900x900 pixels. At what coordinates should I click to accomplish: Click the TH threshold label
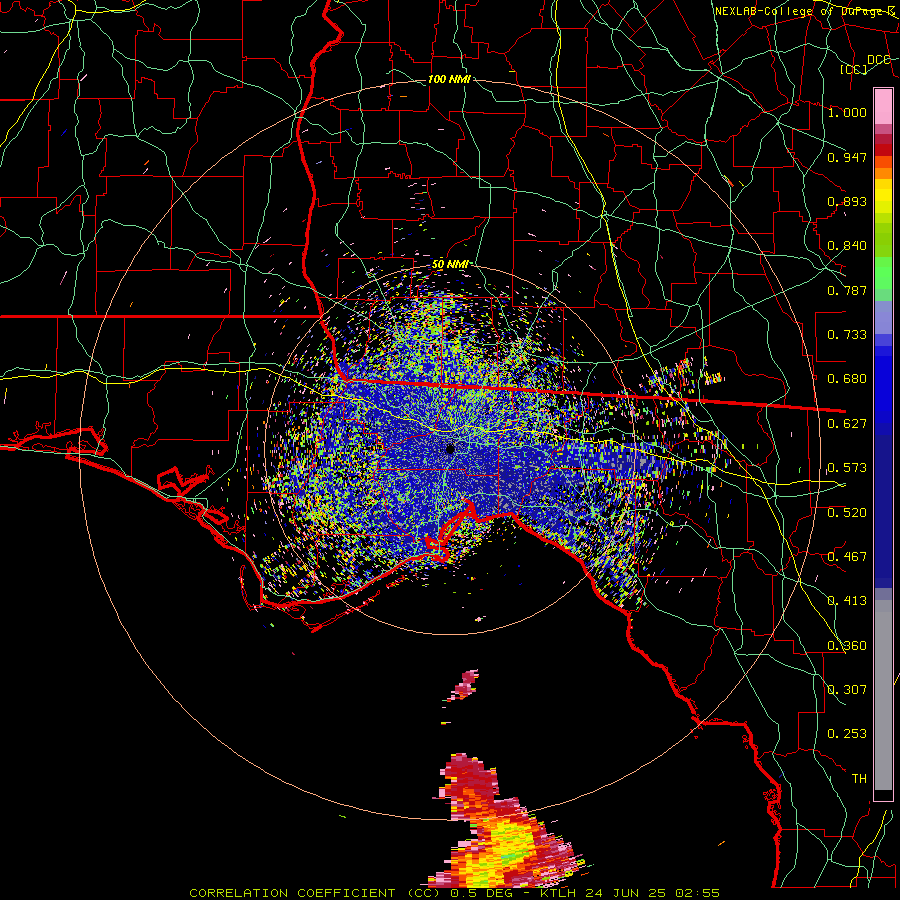click(859, 779)
